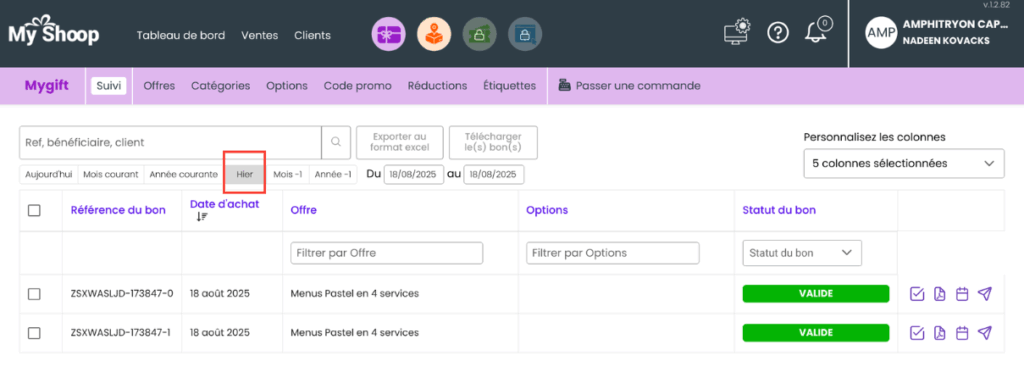Open the purple gift card module icon
Viewport: 1024px width, 378px height.
389,34
